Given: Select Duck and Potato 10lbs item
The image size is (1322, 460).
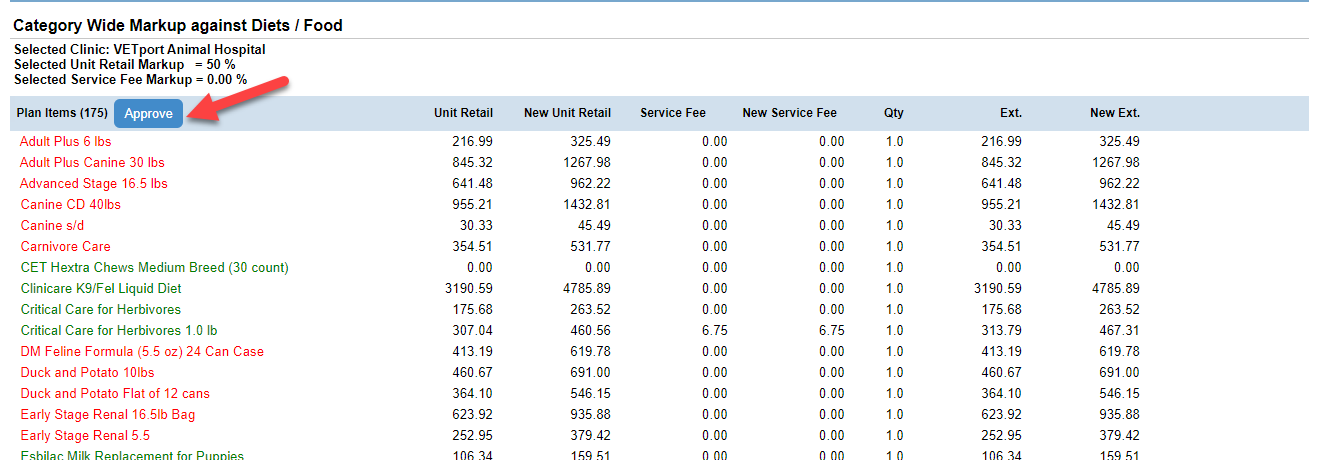Looking at the screenshot, I should (x=87, y=373).
